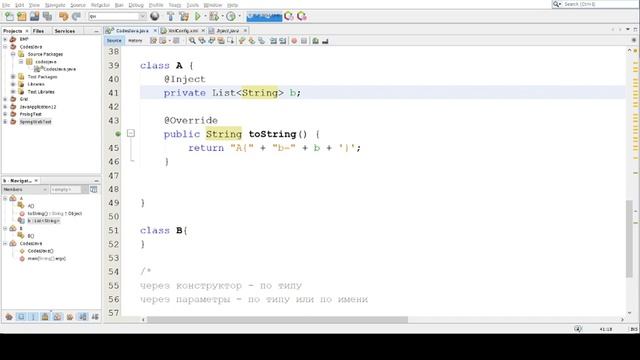Click the globe browser icon in toolbar
Image resolution: width=640 pixels, height=360 pixels.
[155, 16]
